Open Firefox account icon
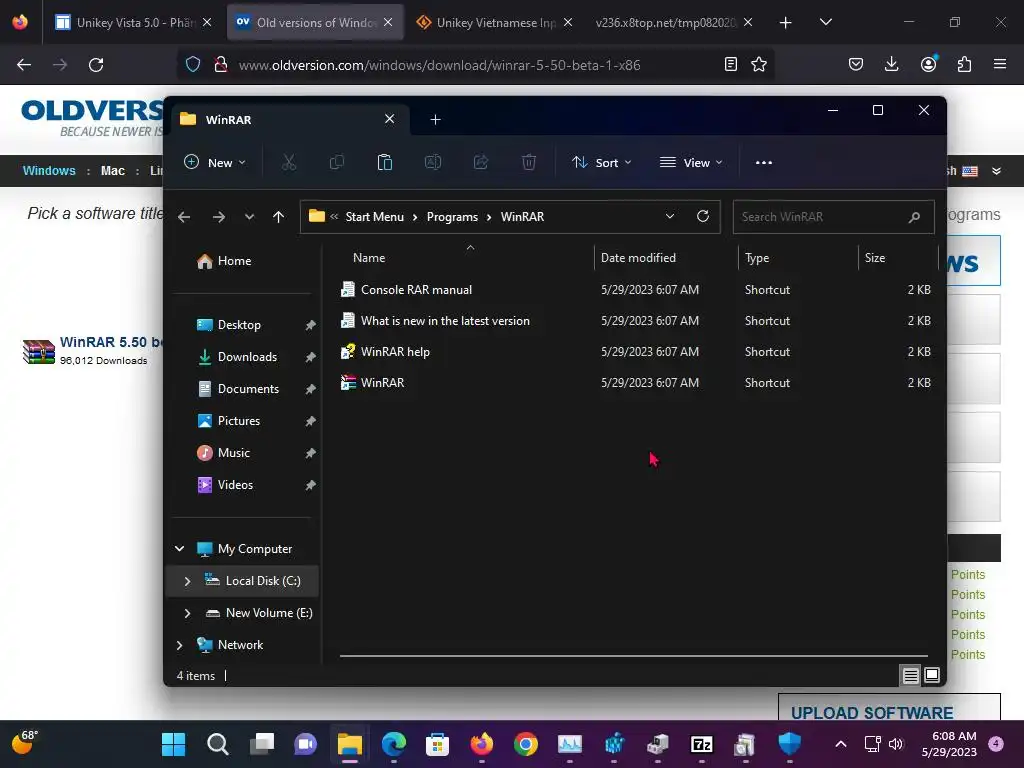Screen dimensions: 1024x768 click(x=928, y=64)
